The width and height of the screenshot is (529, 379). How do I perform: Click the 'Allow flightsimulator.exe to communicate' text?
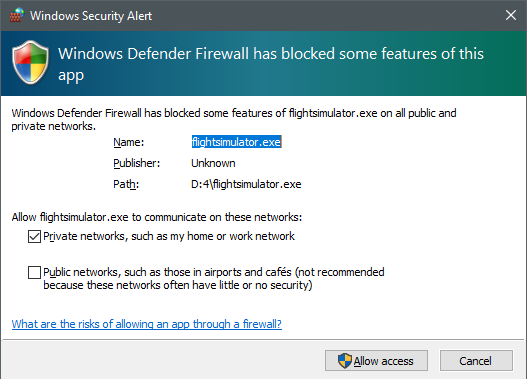[x=157, y=217]
